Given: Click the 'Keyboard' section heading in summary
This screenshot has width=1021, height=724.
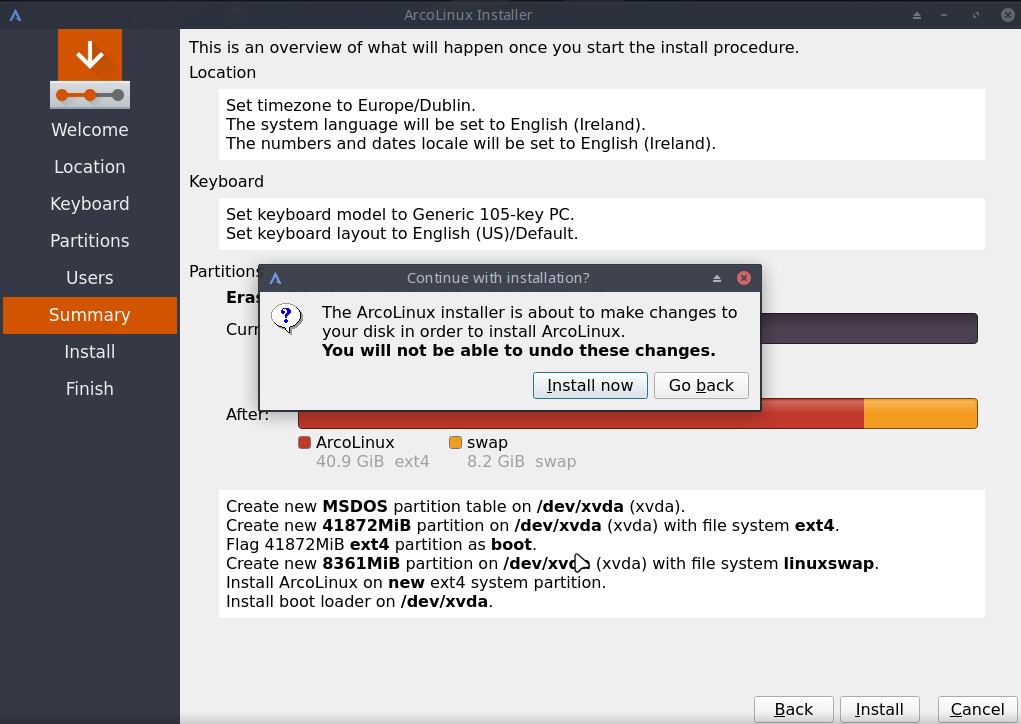Looking at the screenshot, I should (x=226, y=182).
